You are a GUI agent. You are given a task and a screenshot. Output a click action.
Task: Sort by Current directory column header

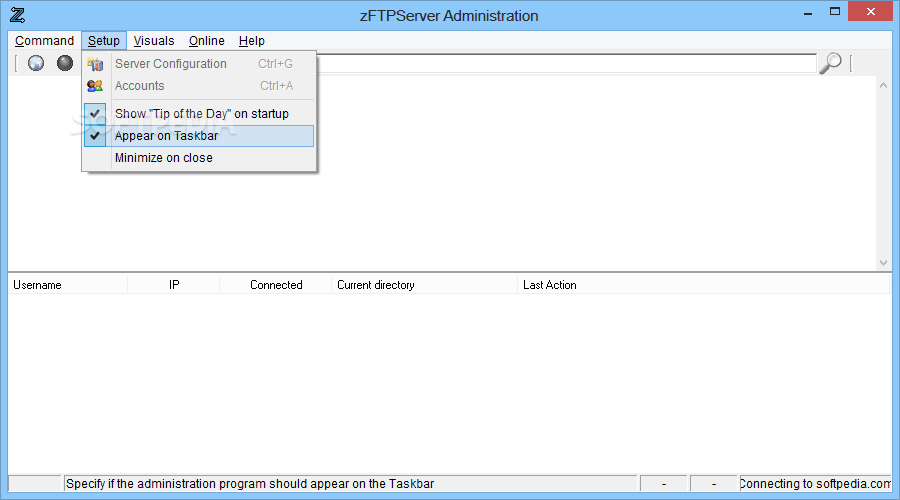[425, 285]
